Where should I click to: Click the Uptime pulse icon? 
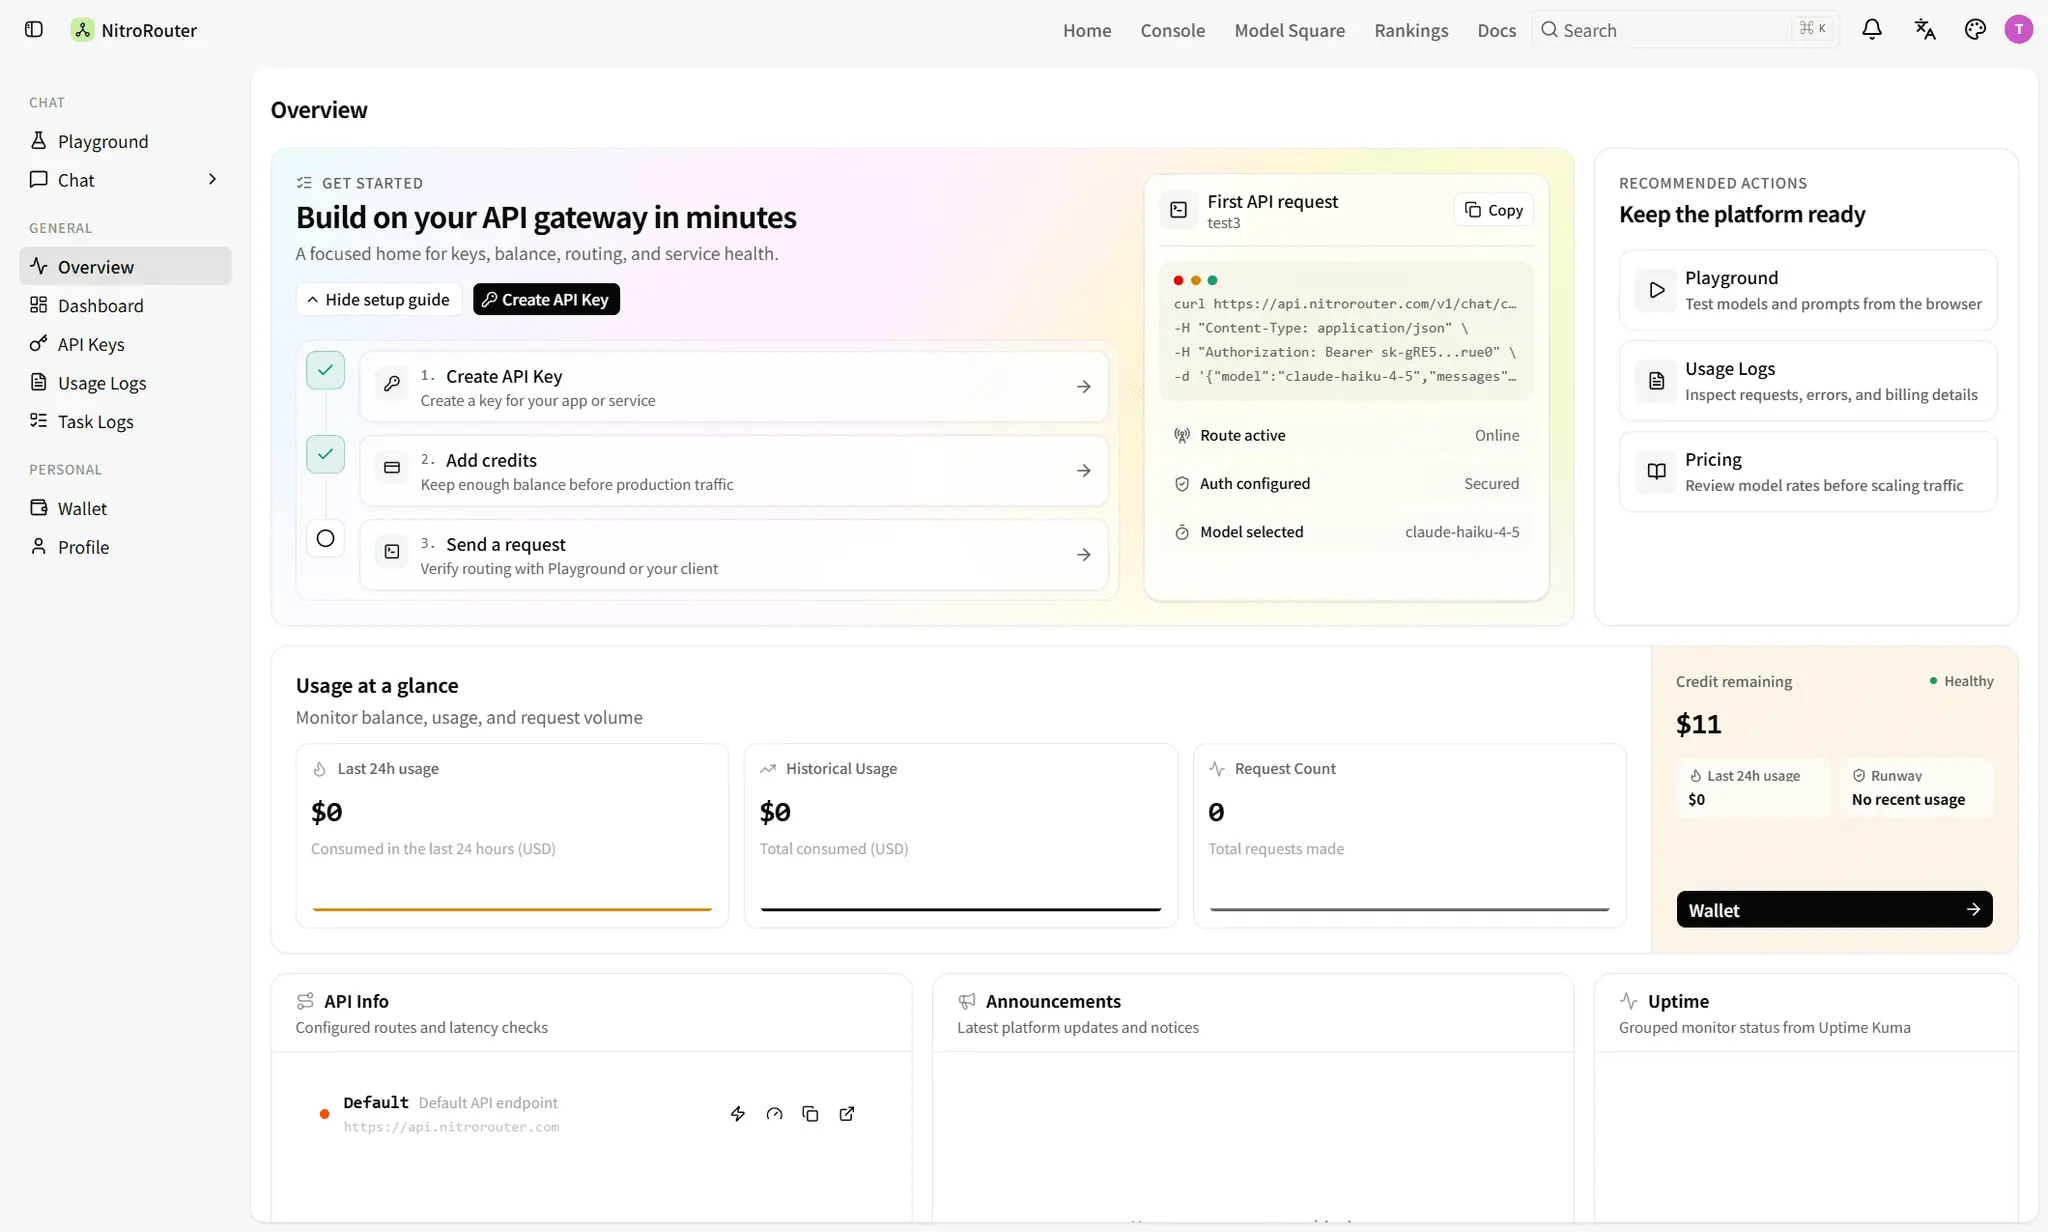coord(1629,1001)
